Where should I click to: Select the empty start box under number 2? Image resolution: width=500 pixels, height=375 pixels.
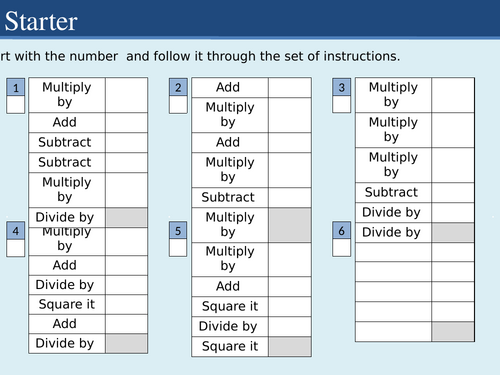[178, 105]
